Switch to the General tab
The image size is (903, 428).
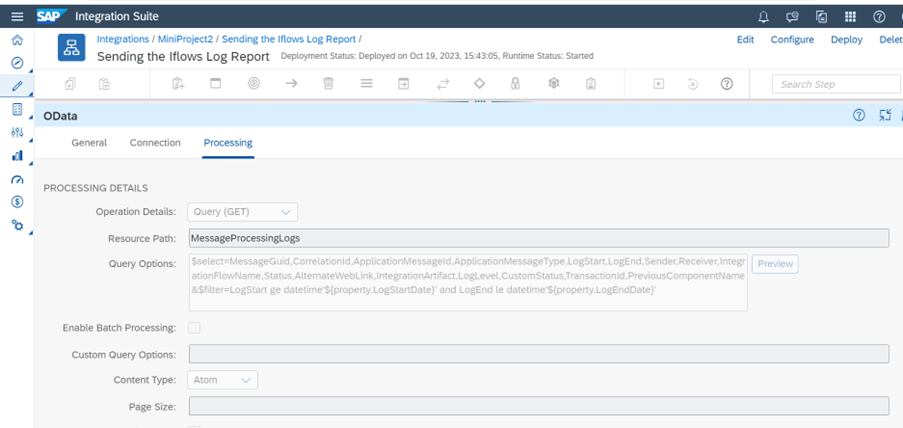89,143
